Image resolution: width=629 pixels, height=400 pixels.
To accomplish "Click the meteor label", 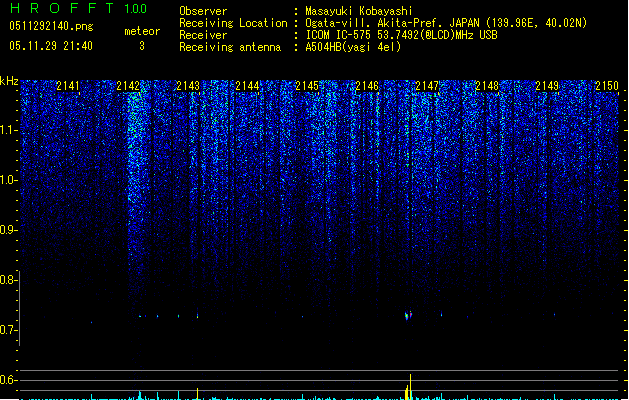I will click(142, 31).
